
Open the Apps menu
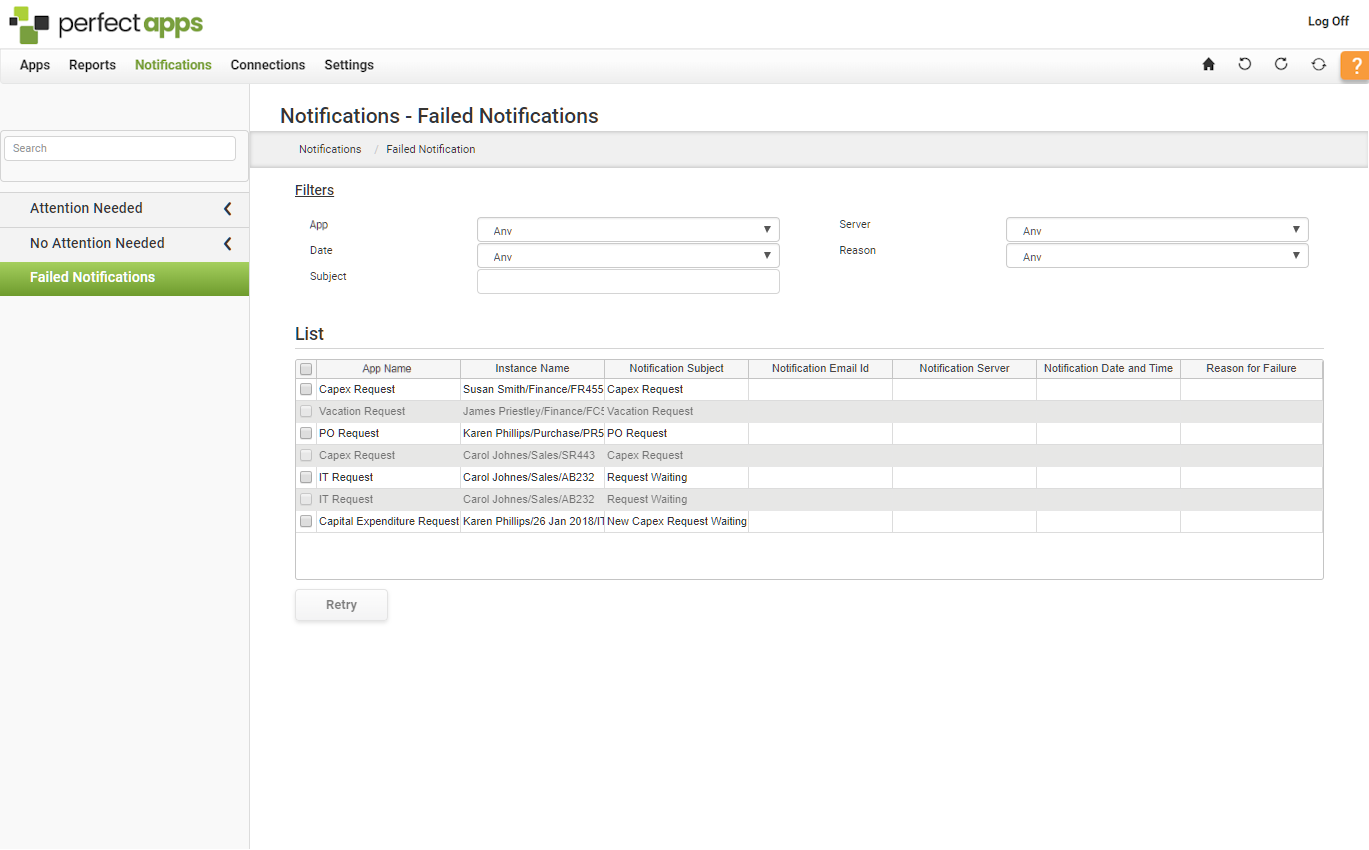(35, 65)
